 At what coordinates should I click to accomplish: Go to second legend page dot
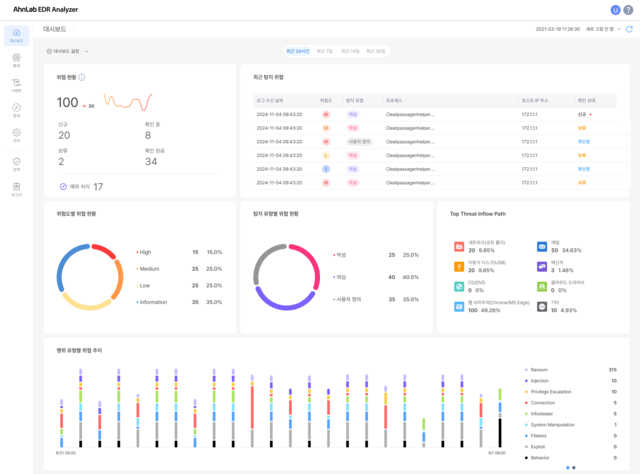[x=574, y=467]
